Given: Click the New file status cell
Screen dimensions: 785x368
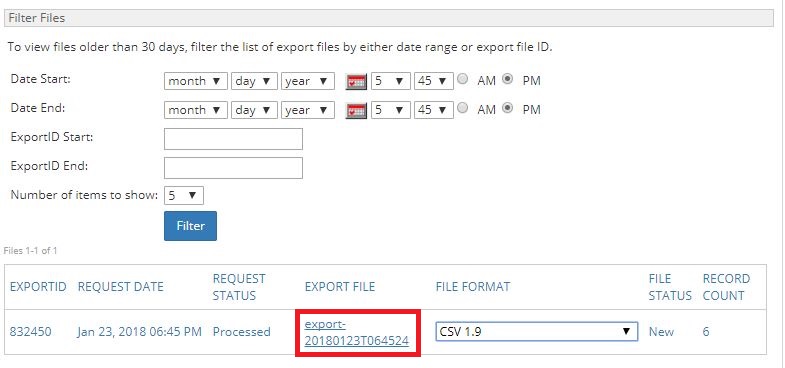Looking at the screenshot, I should tap(661, 332).
